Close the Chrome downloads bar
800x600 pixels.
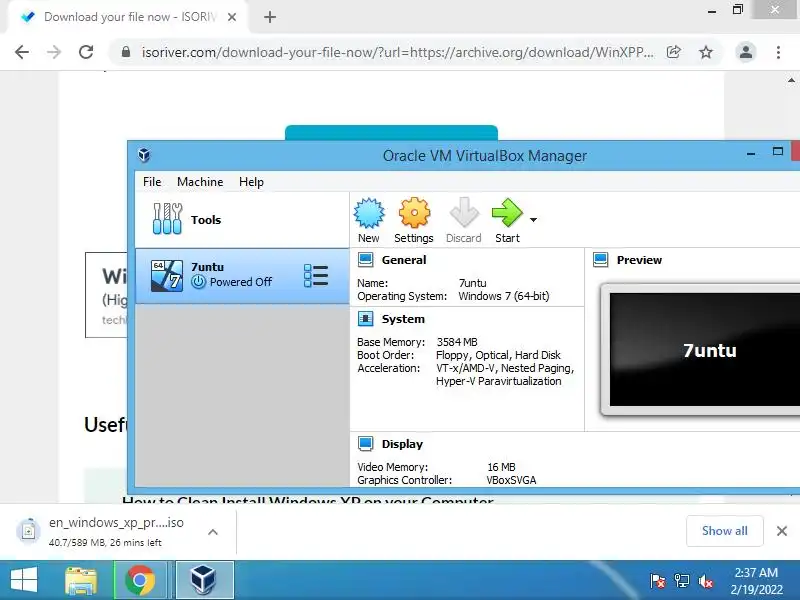[781, 531]
